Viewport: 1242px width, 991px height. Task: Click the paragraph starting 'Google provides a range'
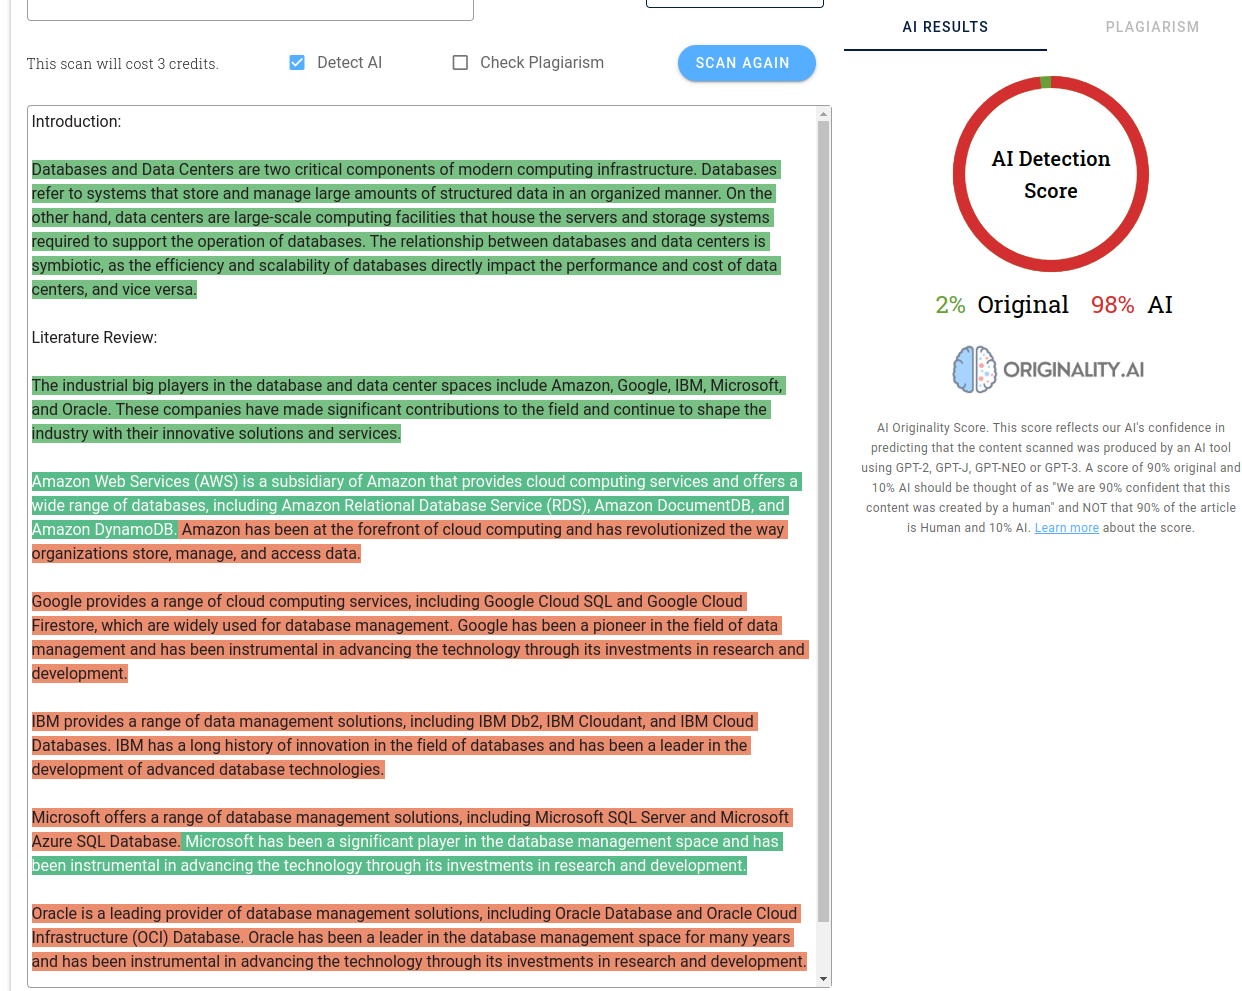click(x=418, y=638)
